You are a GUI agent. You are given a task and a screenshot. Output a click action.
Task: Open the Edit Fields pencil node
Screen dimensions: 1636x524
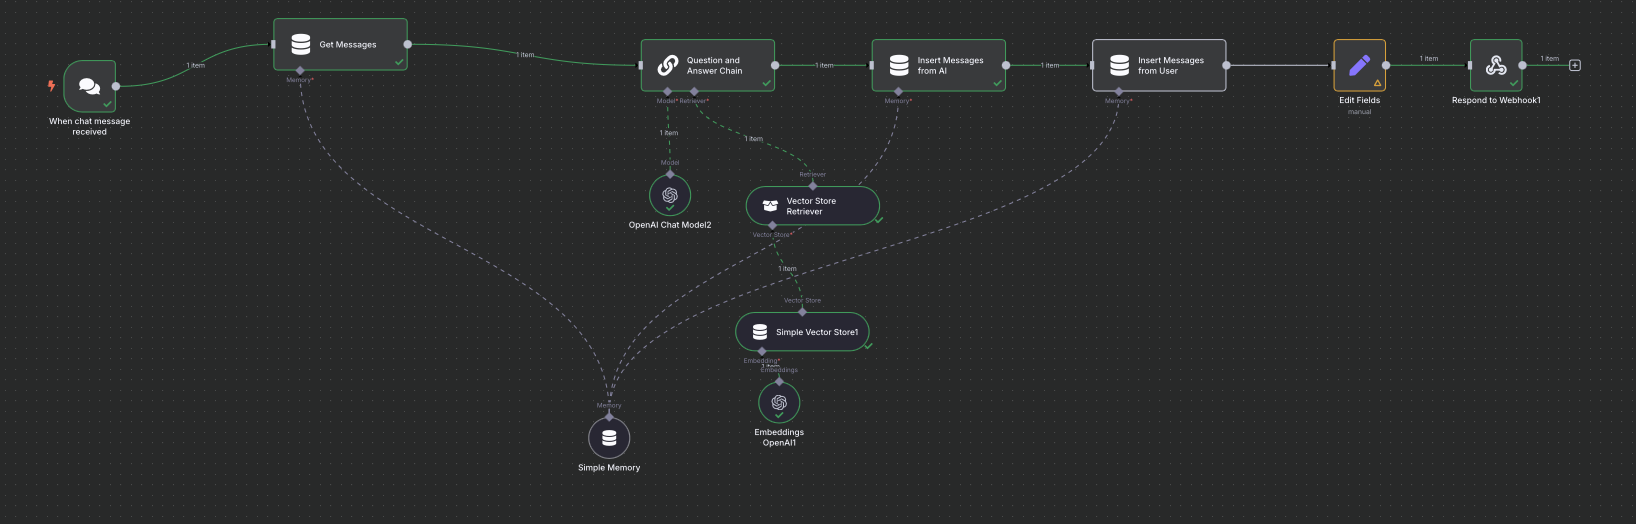click(1359, 65)
